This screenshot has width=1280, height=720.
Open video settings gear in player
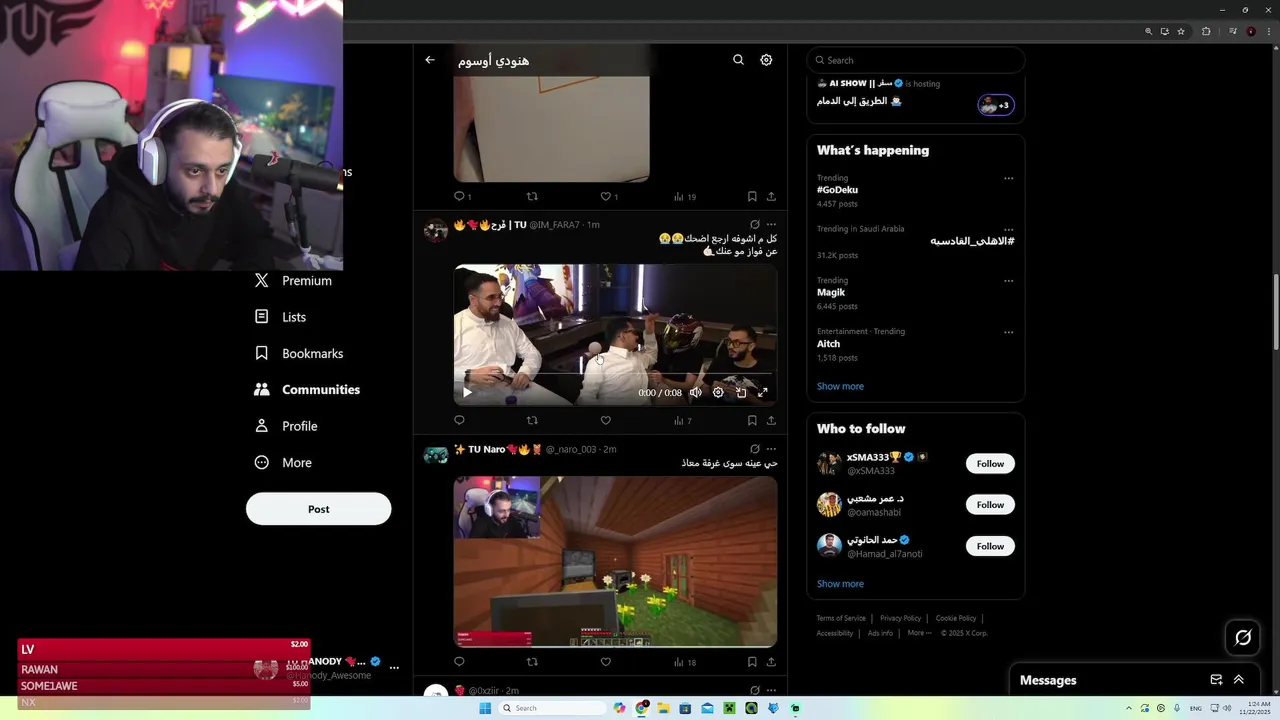718,392
